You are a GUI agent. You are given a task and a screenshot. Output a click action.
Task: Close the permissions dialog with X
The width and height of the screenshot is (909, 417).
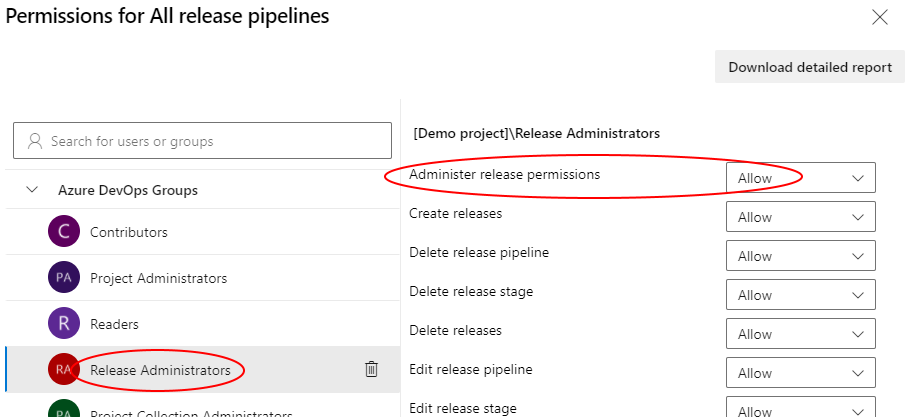[879, 17]
